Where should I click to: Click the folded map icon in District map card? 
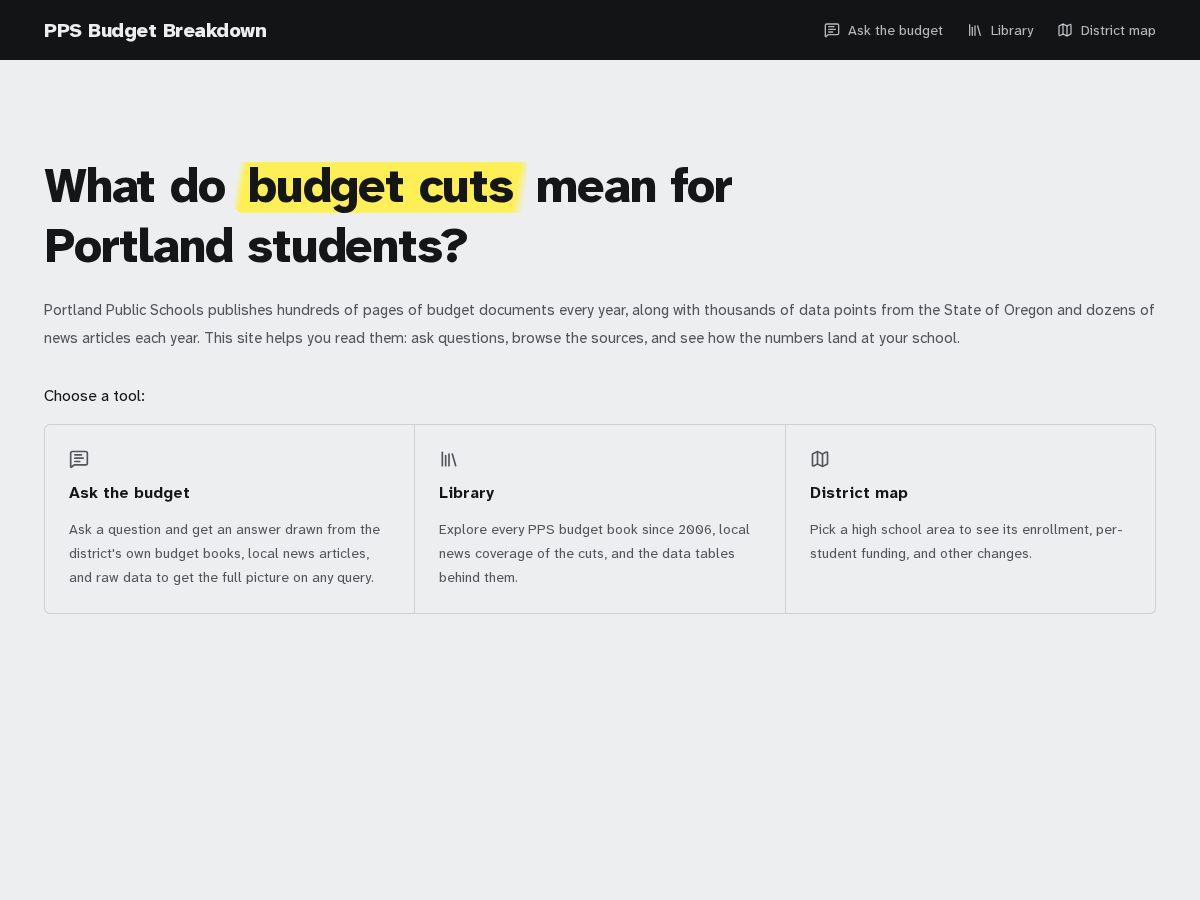pyautogui.click(x=820, y=459)
